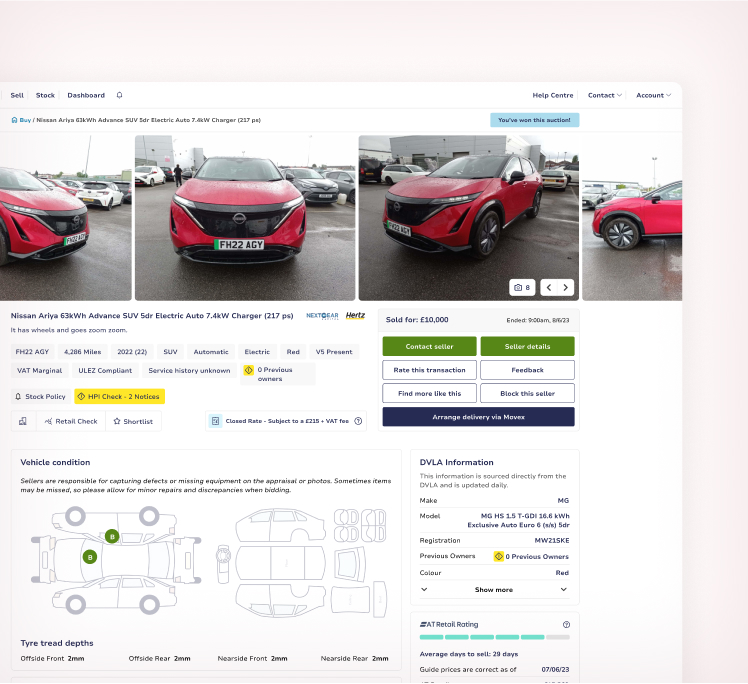The image size is (748, 684).
Task: Expand DVLA Information with Show more
Action: [494, 590]
